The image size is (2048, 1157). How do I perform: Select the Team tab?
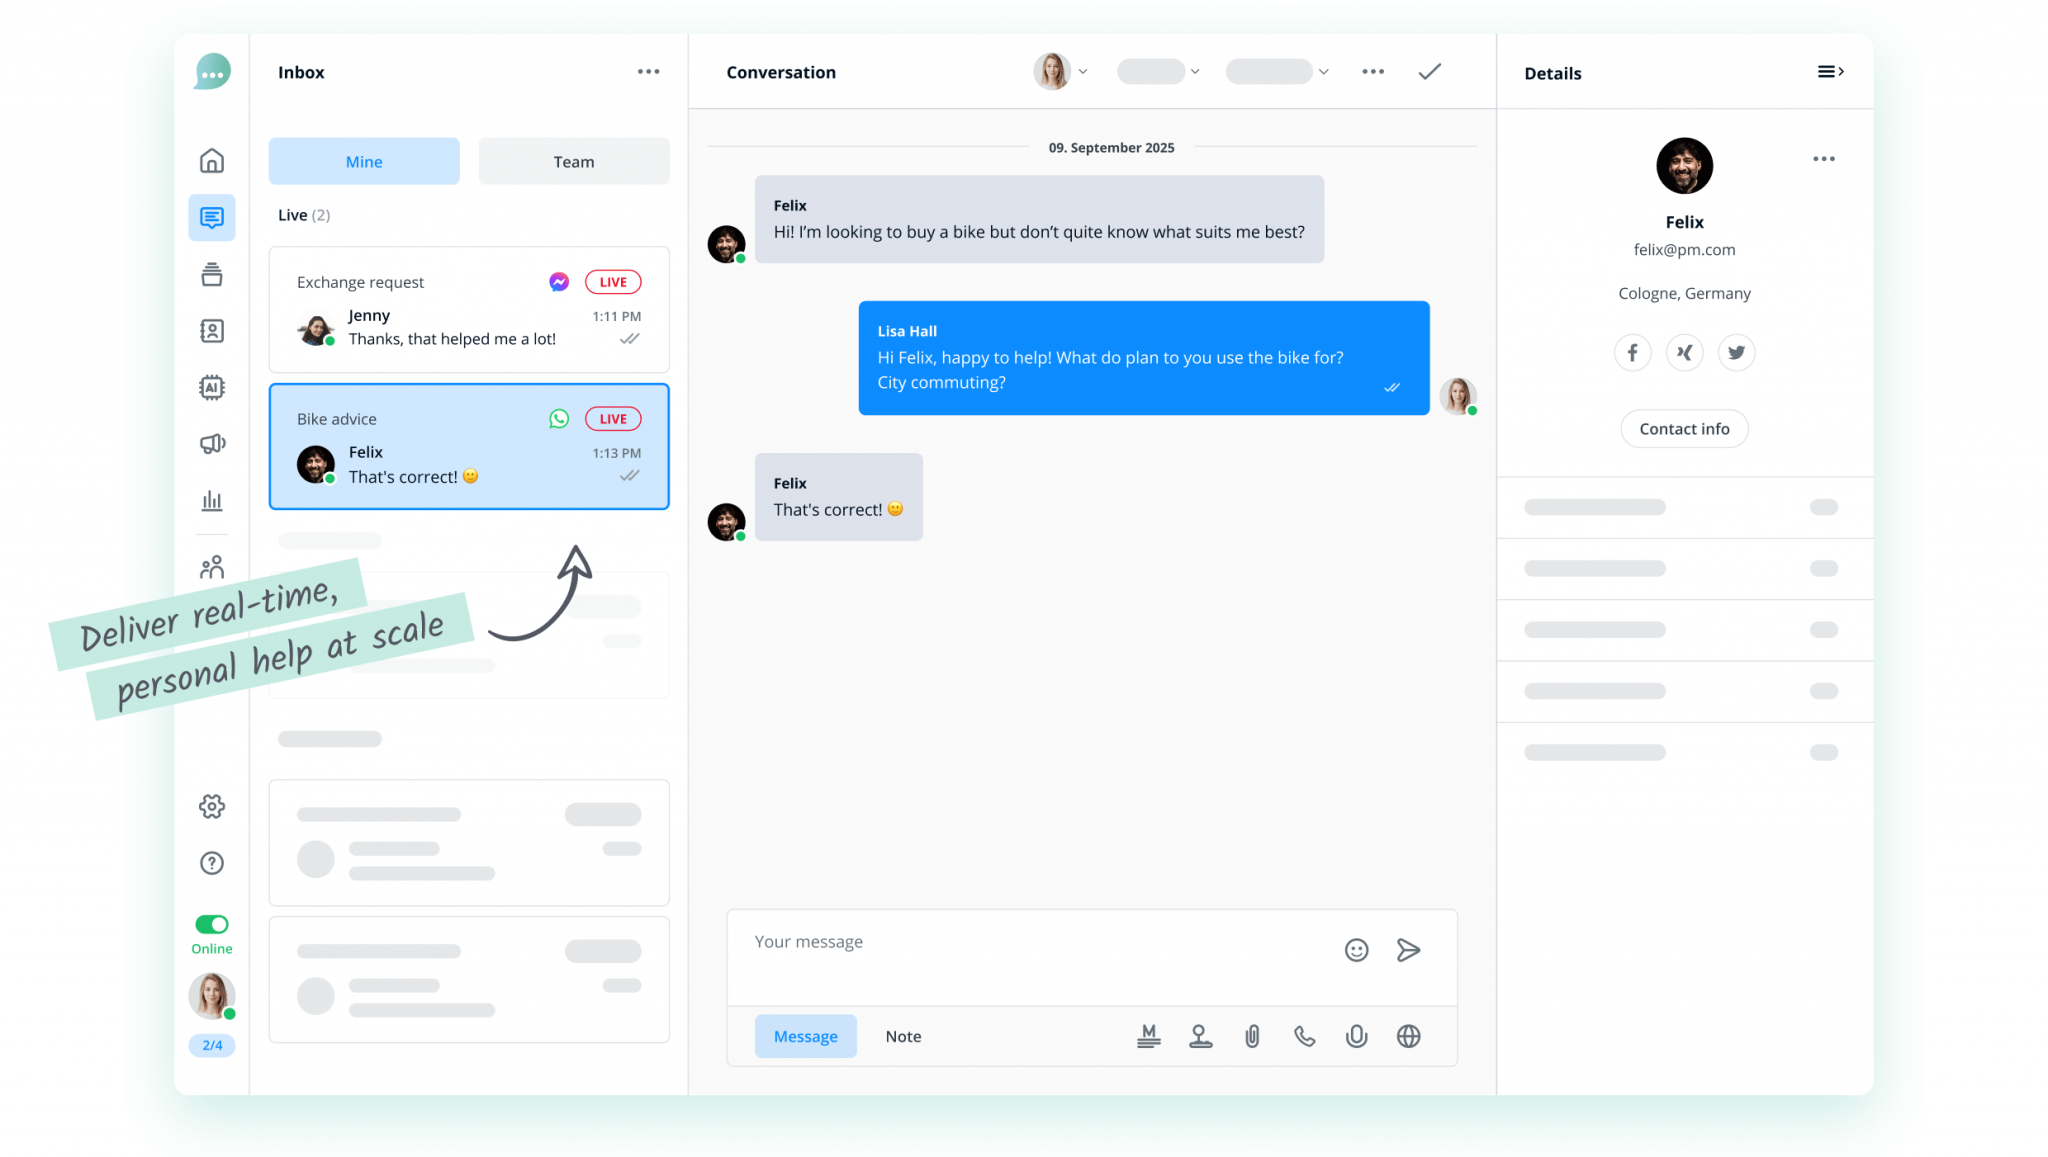574,161
